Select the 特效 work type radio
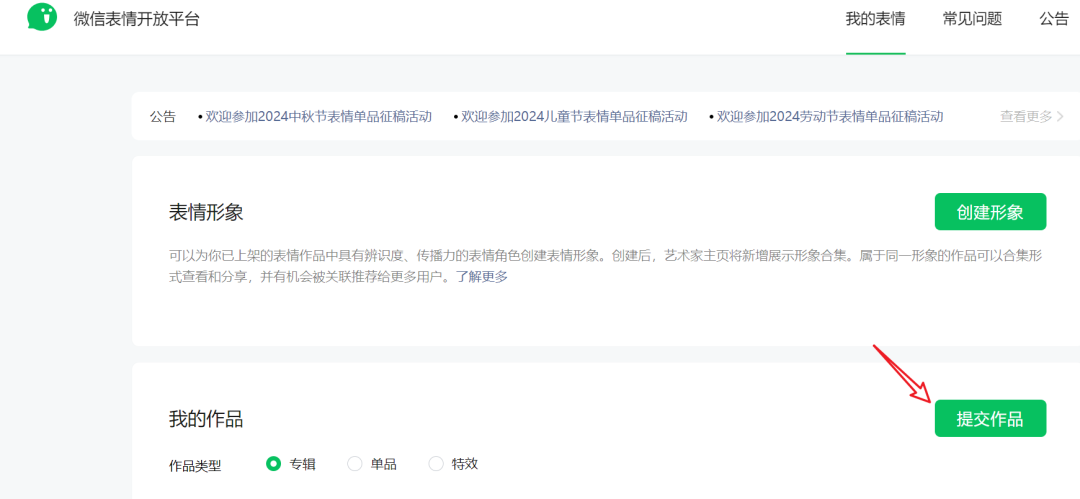The height and width of the screenshot is (499, 1080). click(436, 464)
